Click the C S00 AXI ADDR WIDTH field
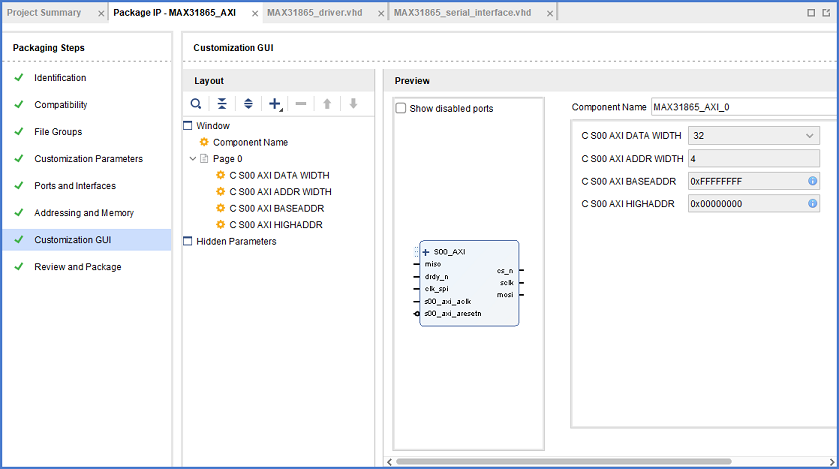Image resolution: width=839 pixels, height=469 pixels. [x=754, y=158]
